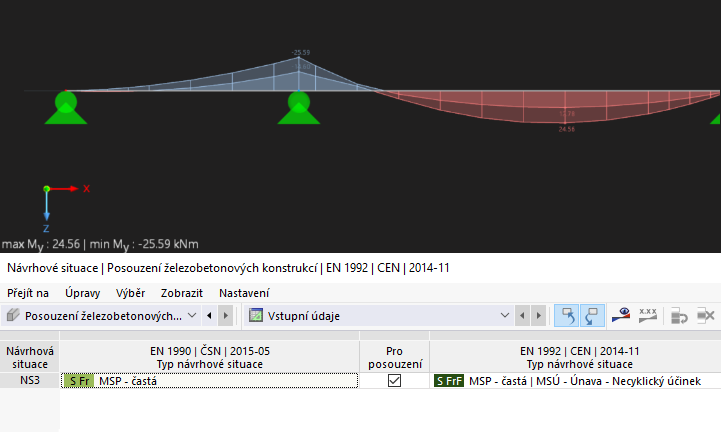Click the blue Z axis arrow
721x432 pixels.
[46, 204]
